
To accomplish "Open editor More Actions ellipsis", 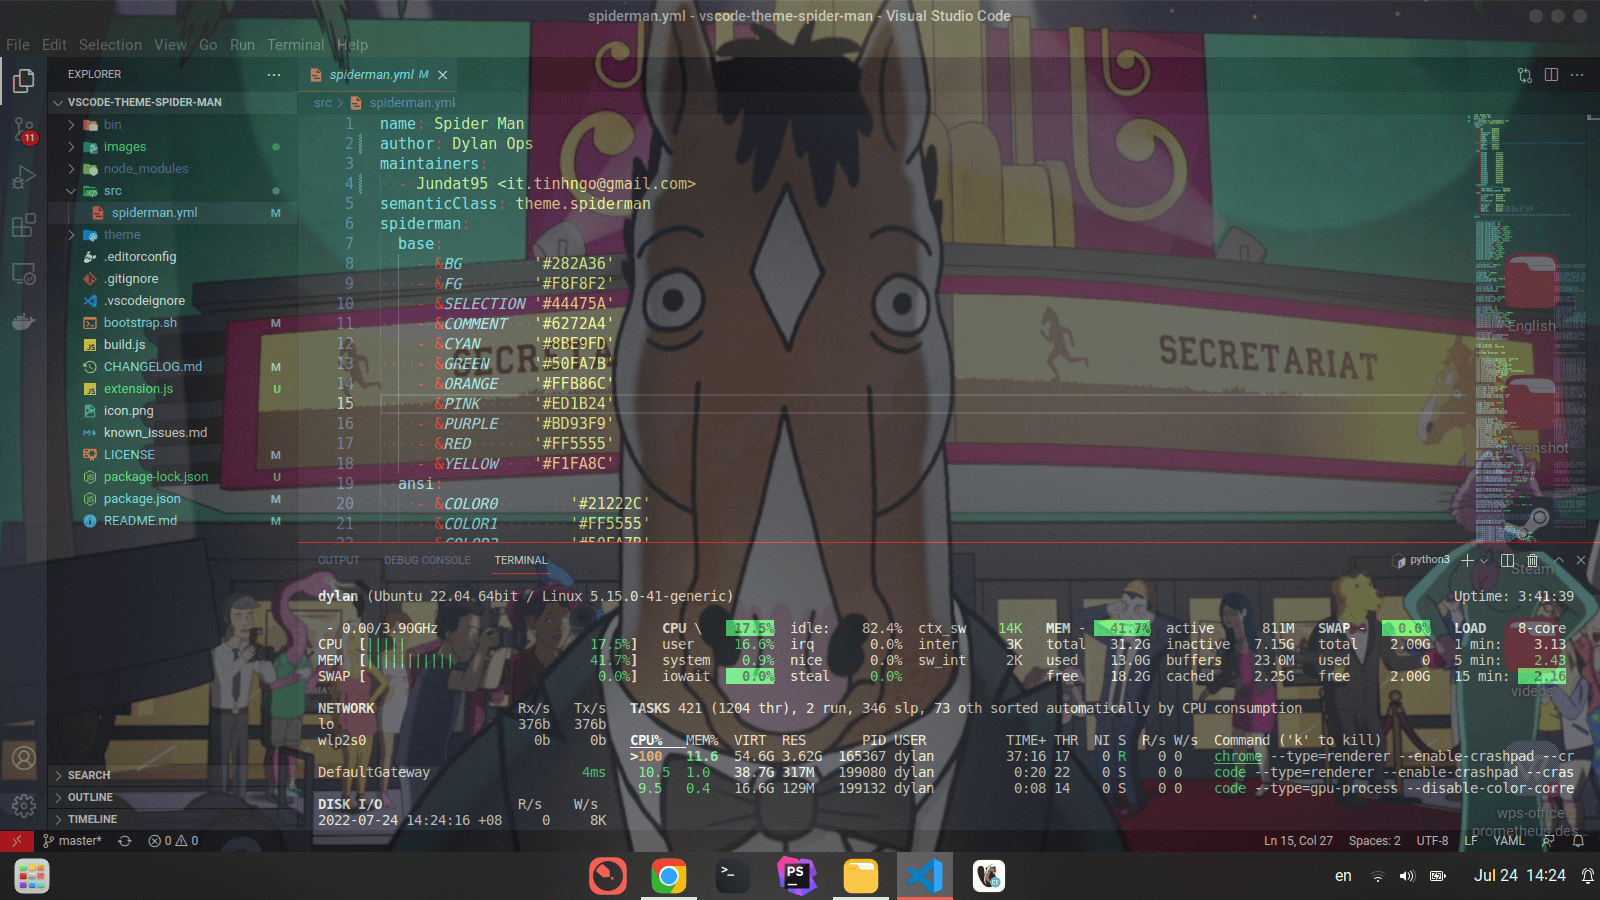I will (x=1577, y=75).
